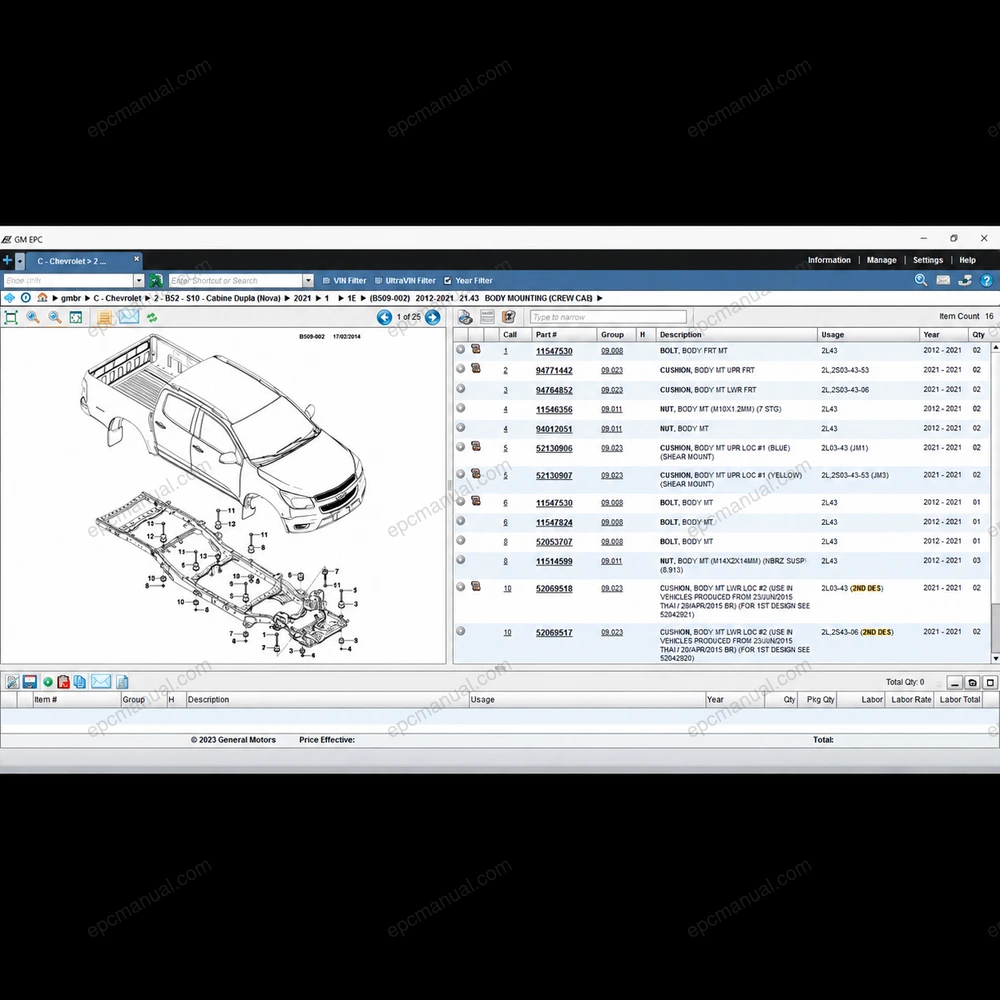Select radio button for part 94771442
The height and width of the screenshot is (1000, 1000).
coord(460,369)
